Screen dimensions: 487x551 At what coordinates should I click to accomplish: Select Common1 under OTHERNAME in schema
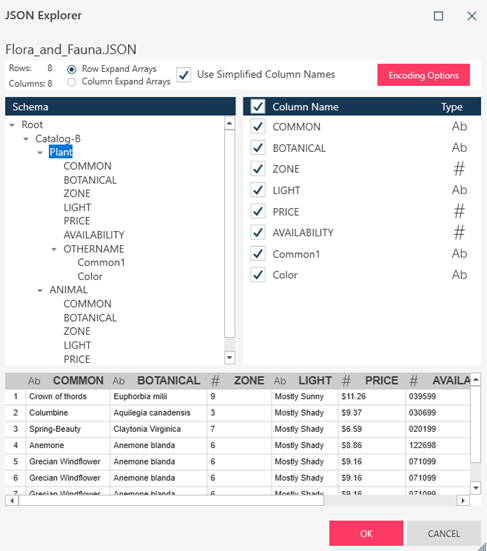[x=101, y=262]
